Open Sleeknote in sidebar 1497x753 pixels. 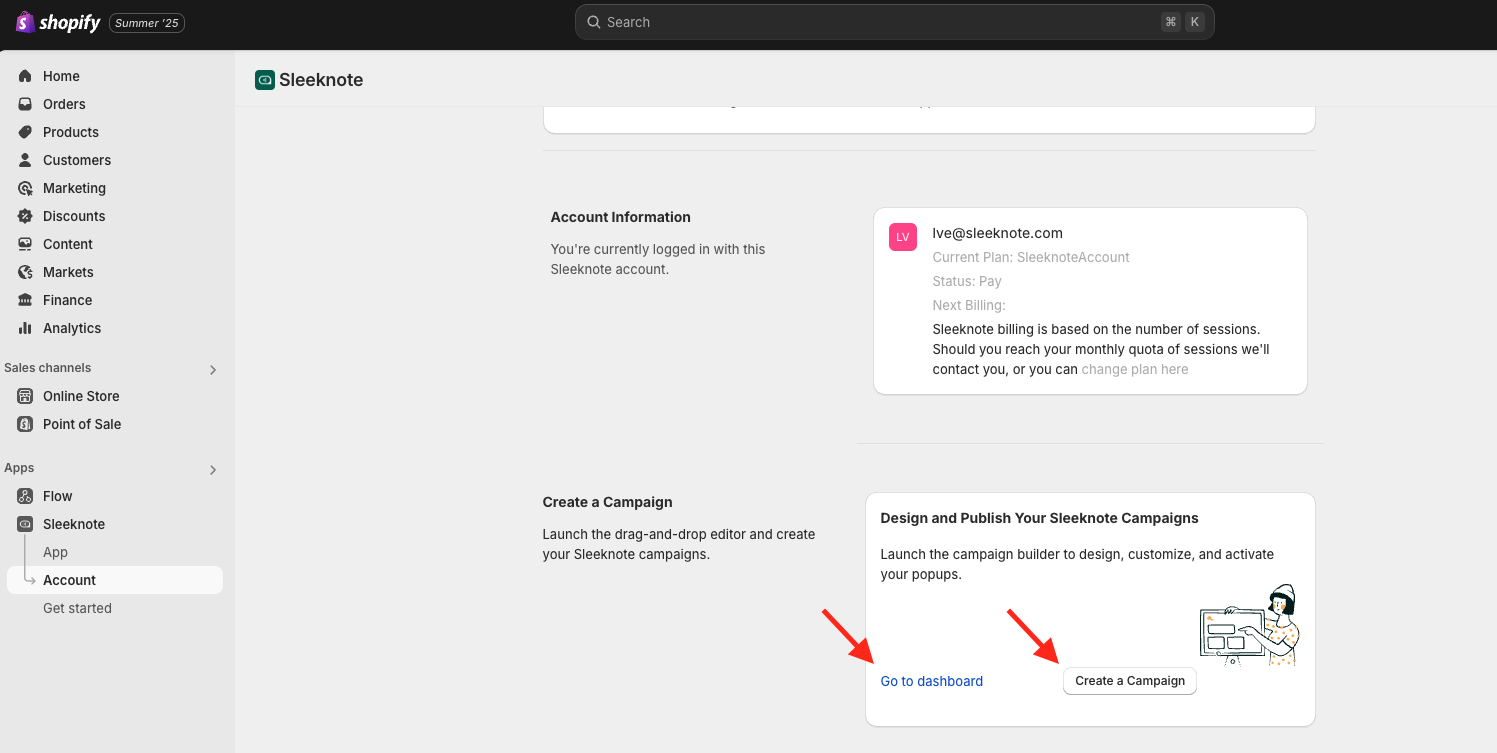(x=74, y=524)
